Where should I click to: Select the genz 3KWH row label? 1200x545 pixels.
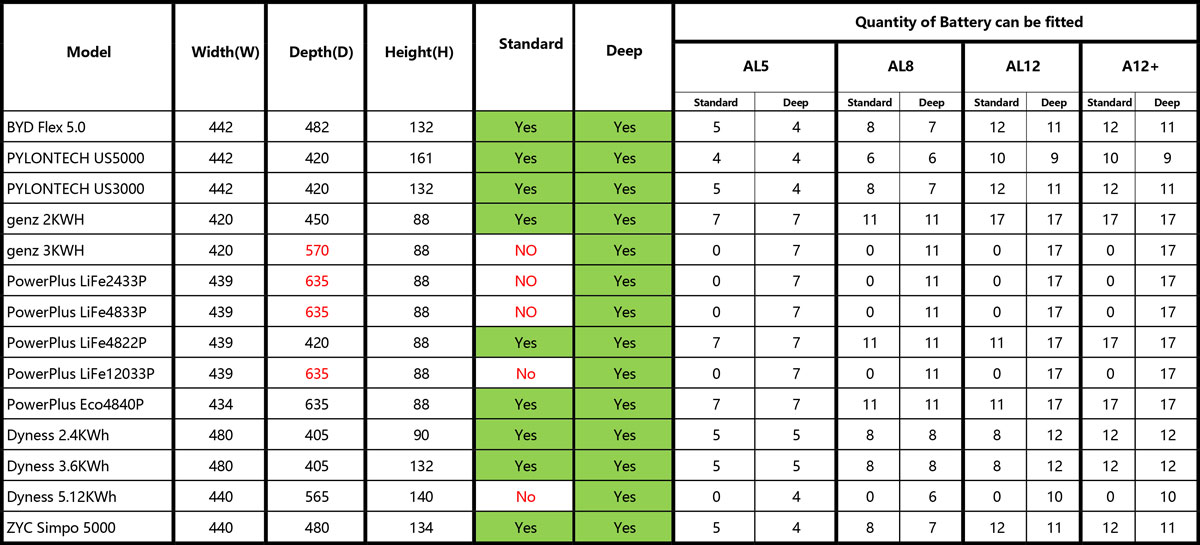pyautogui.click(x=45, y=250)
